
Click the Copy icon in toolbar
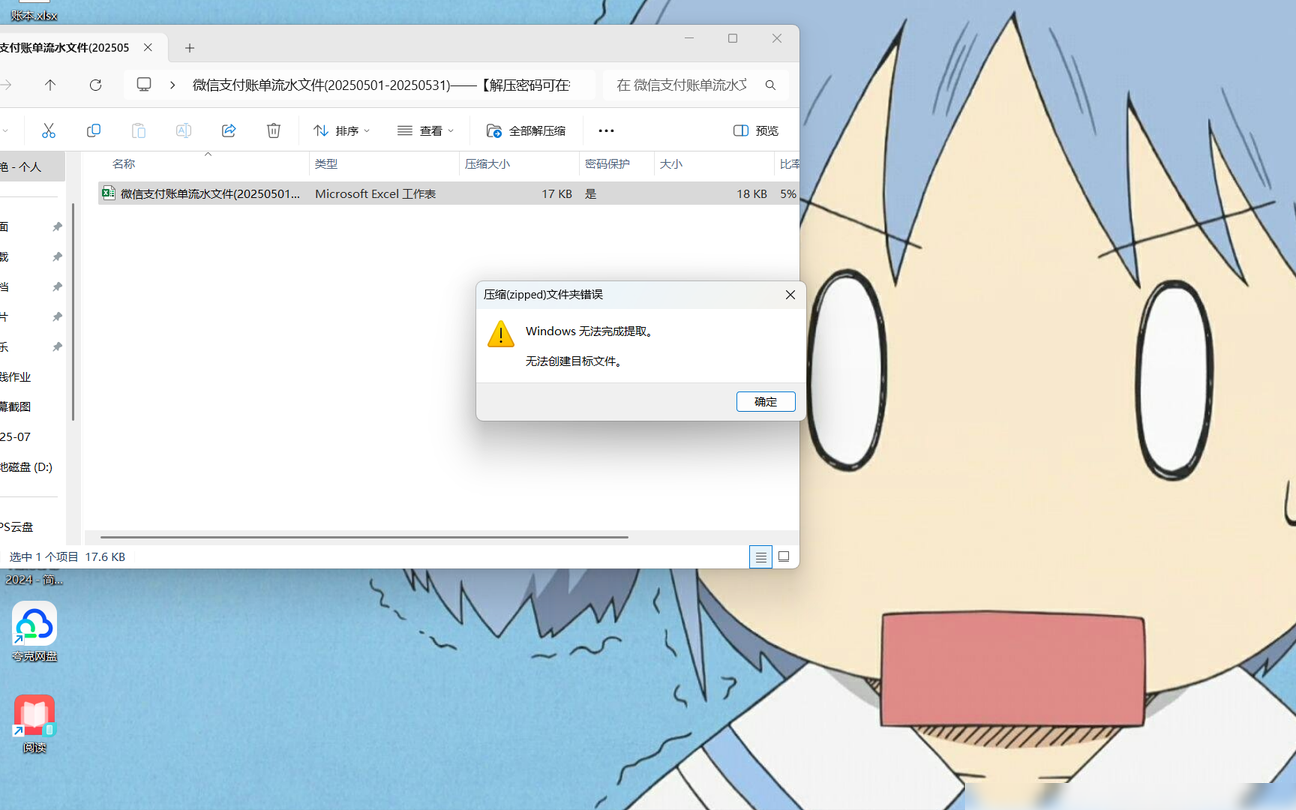click(94, 131)
